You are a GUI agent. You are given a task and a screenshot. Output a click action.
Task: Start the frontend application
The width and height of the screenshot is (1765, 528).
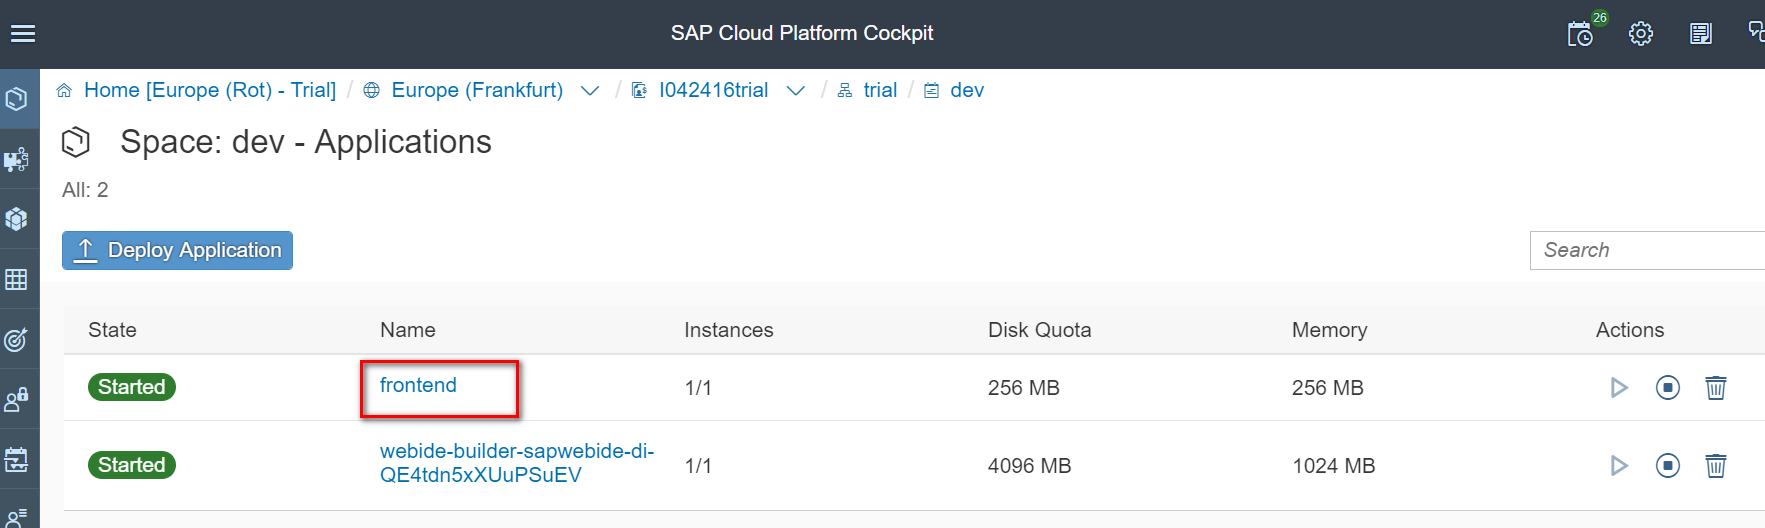pyautogui.click(x=1619, y=388)
